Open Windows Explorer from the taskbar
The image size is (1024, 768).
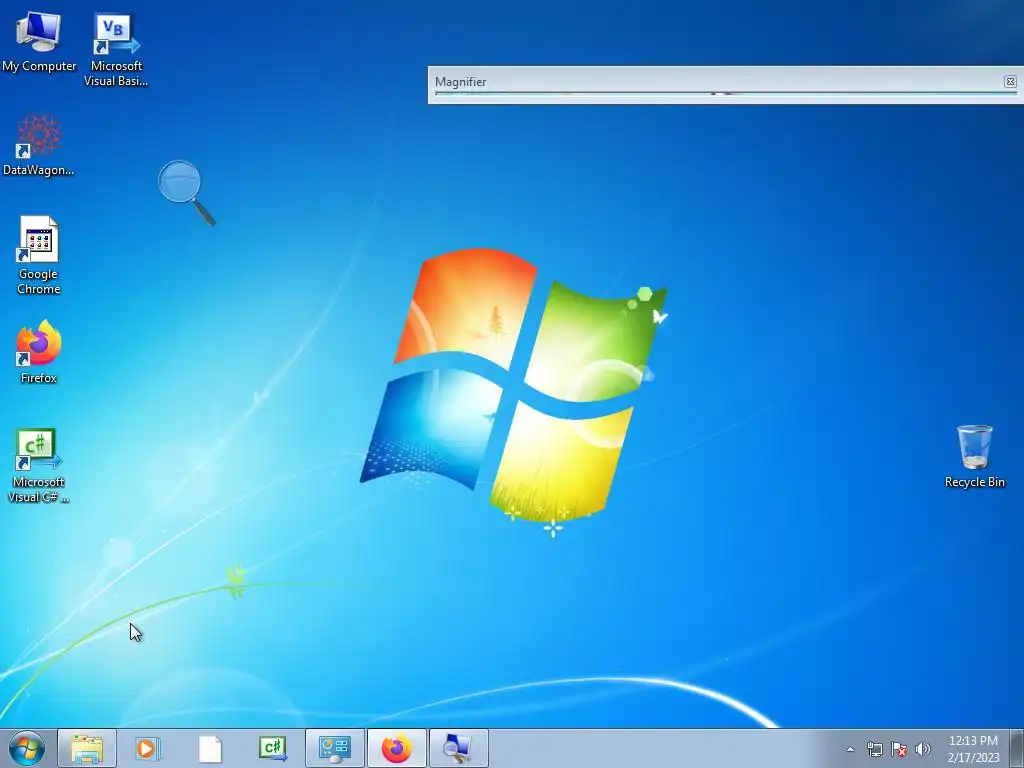click(87, 748)
